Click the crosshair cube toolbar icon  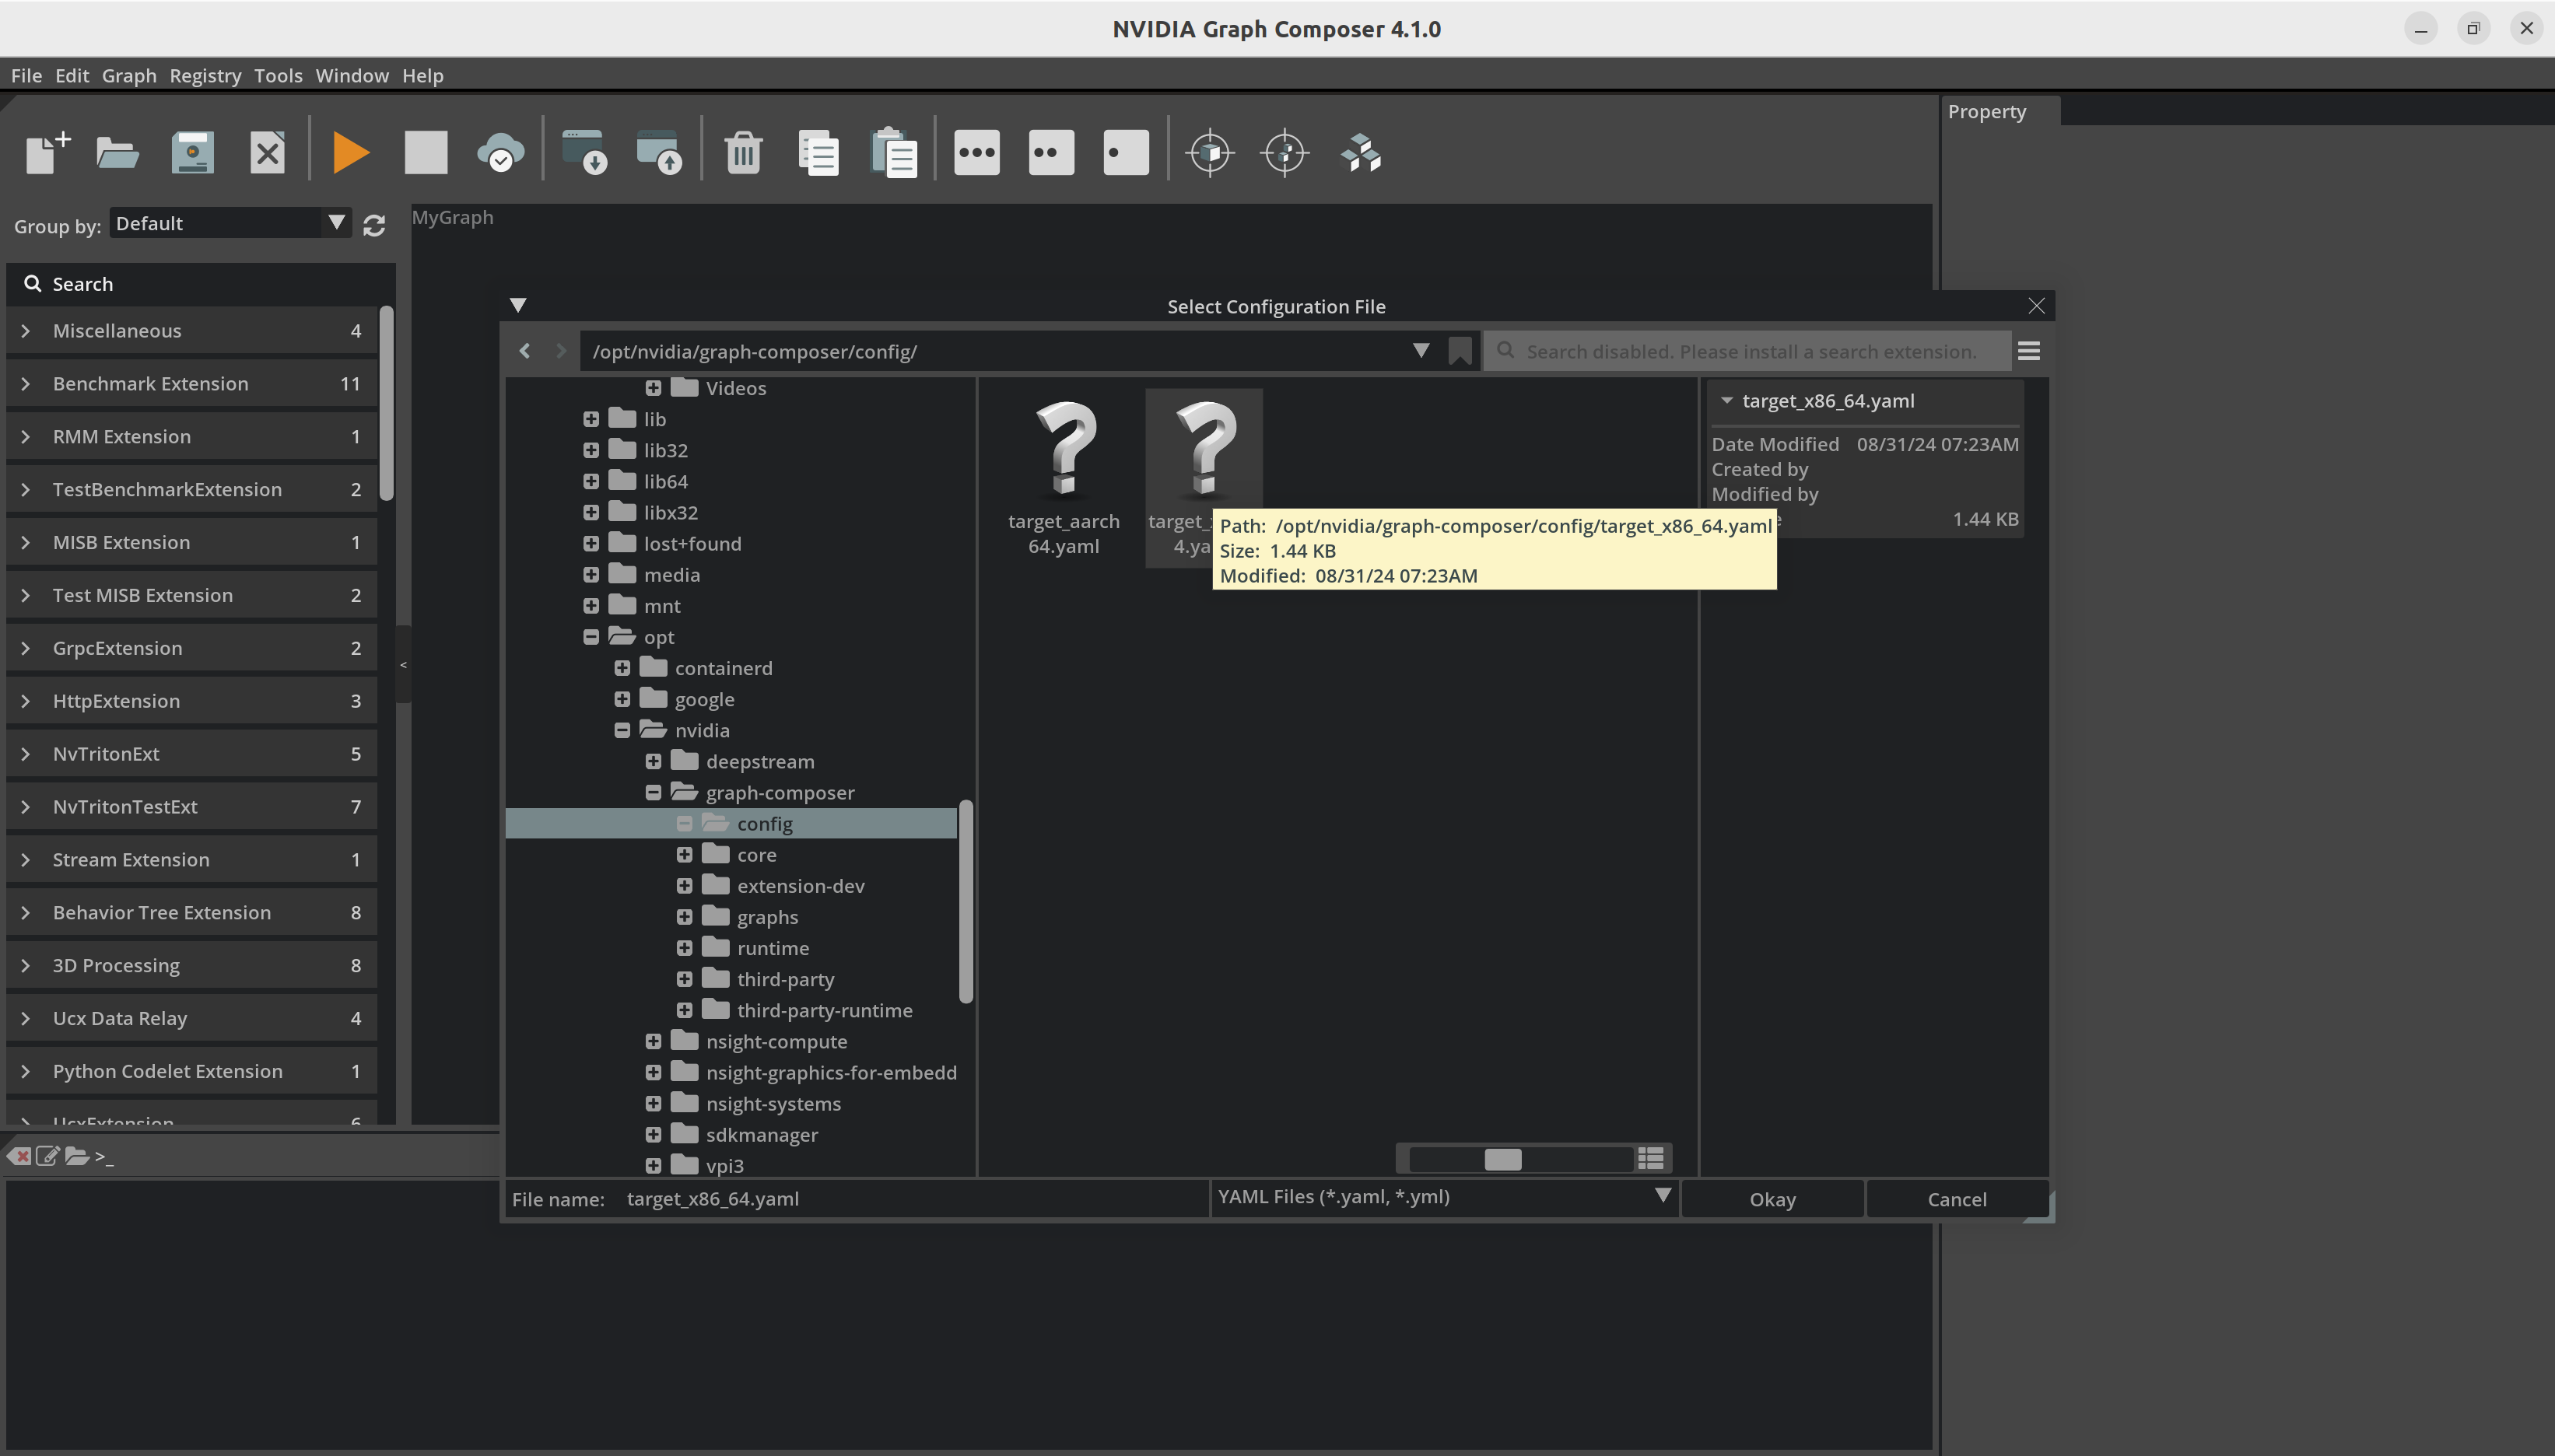[1210, 153]
